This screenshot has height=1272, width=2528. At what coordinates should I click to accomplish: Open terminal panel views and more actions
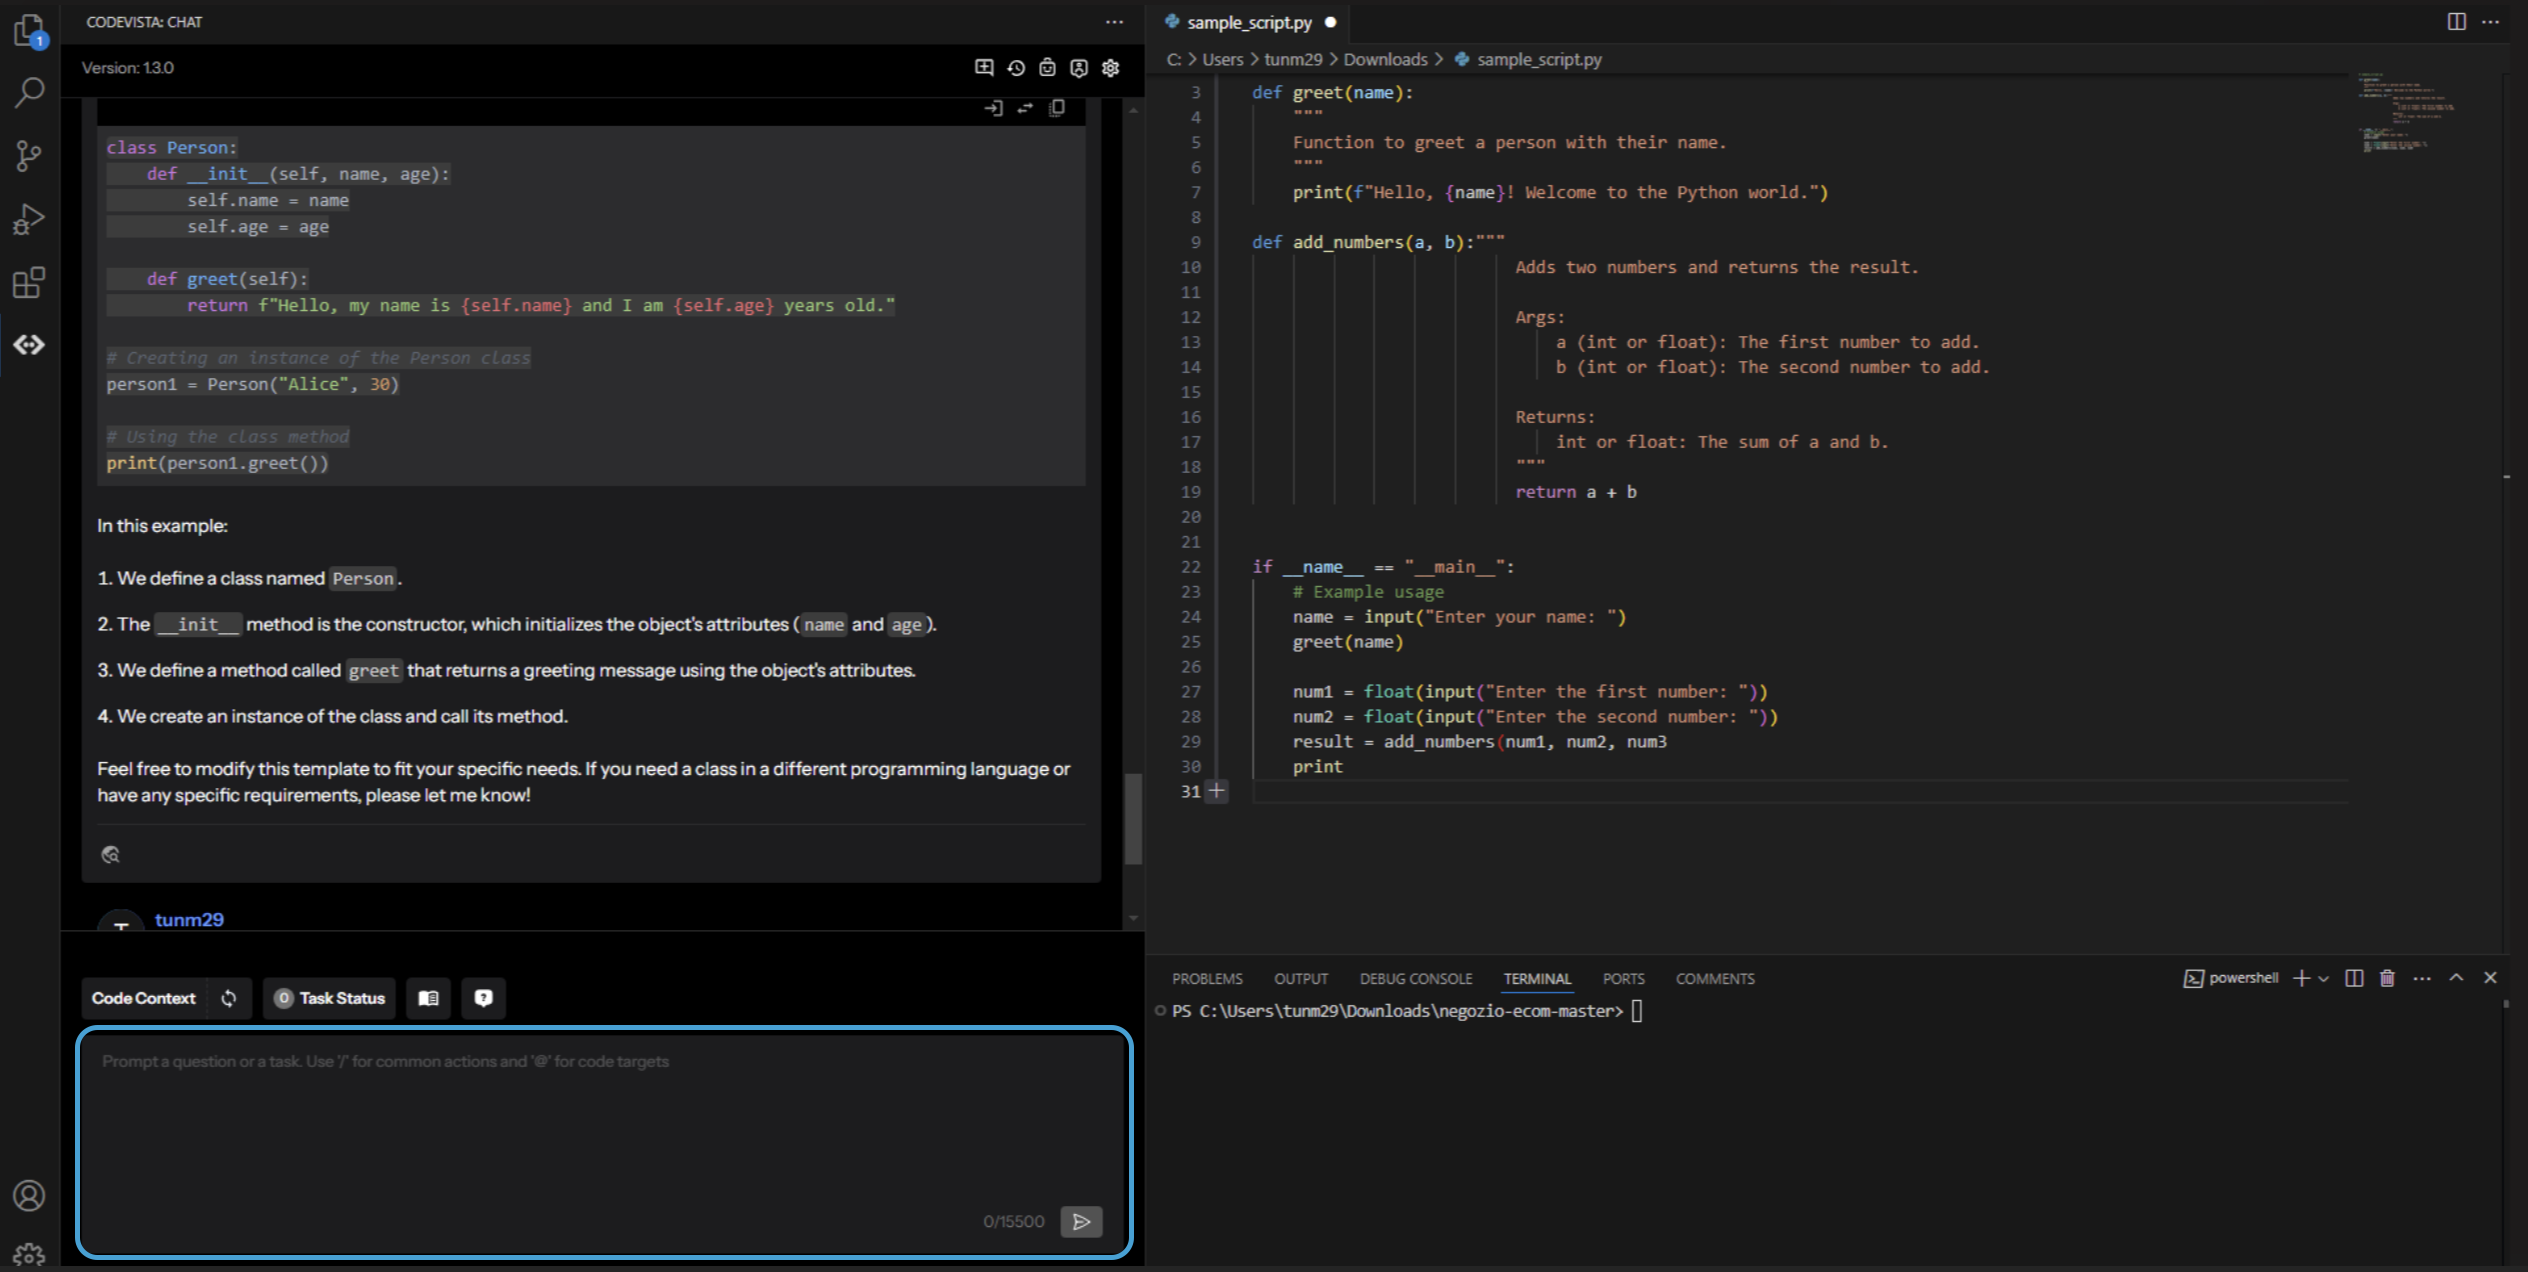2422,978
